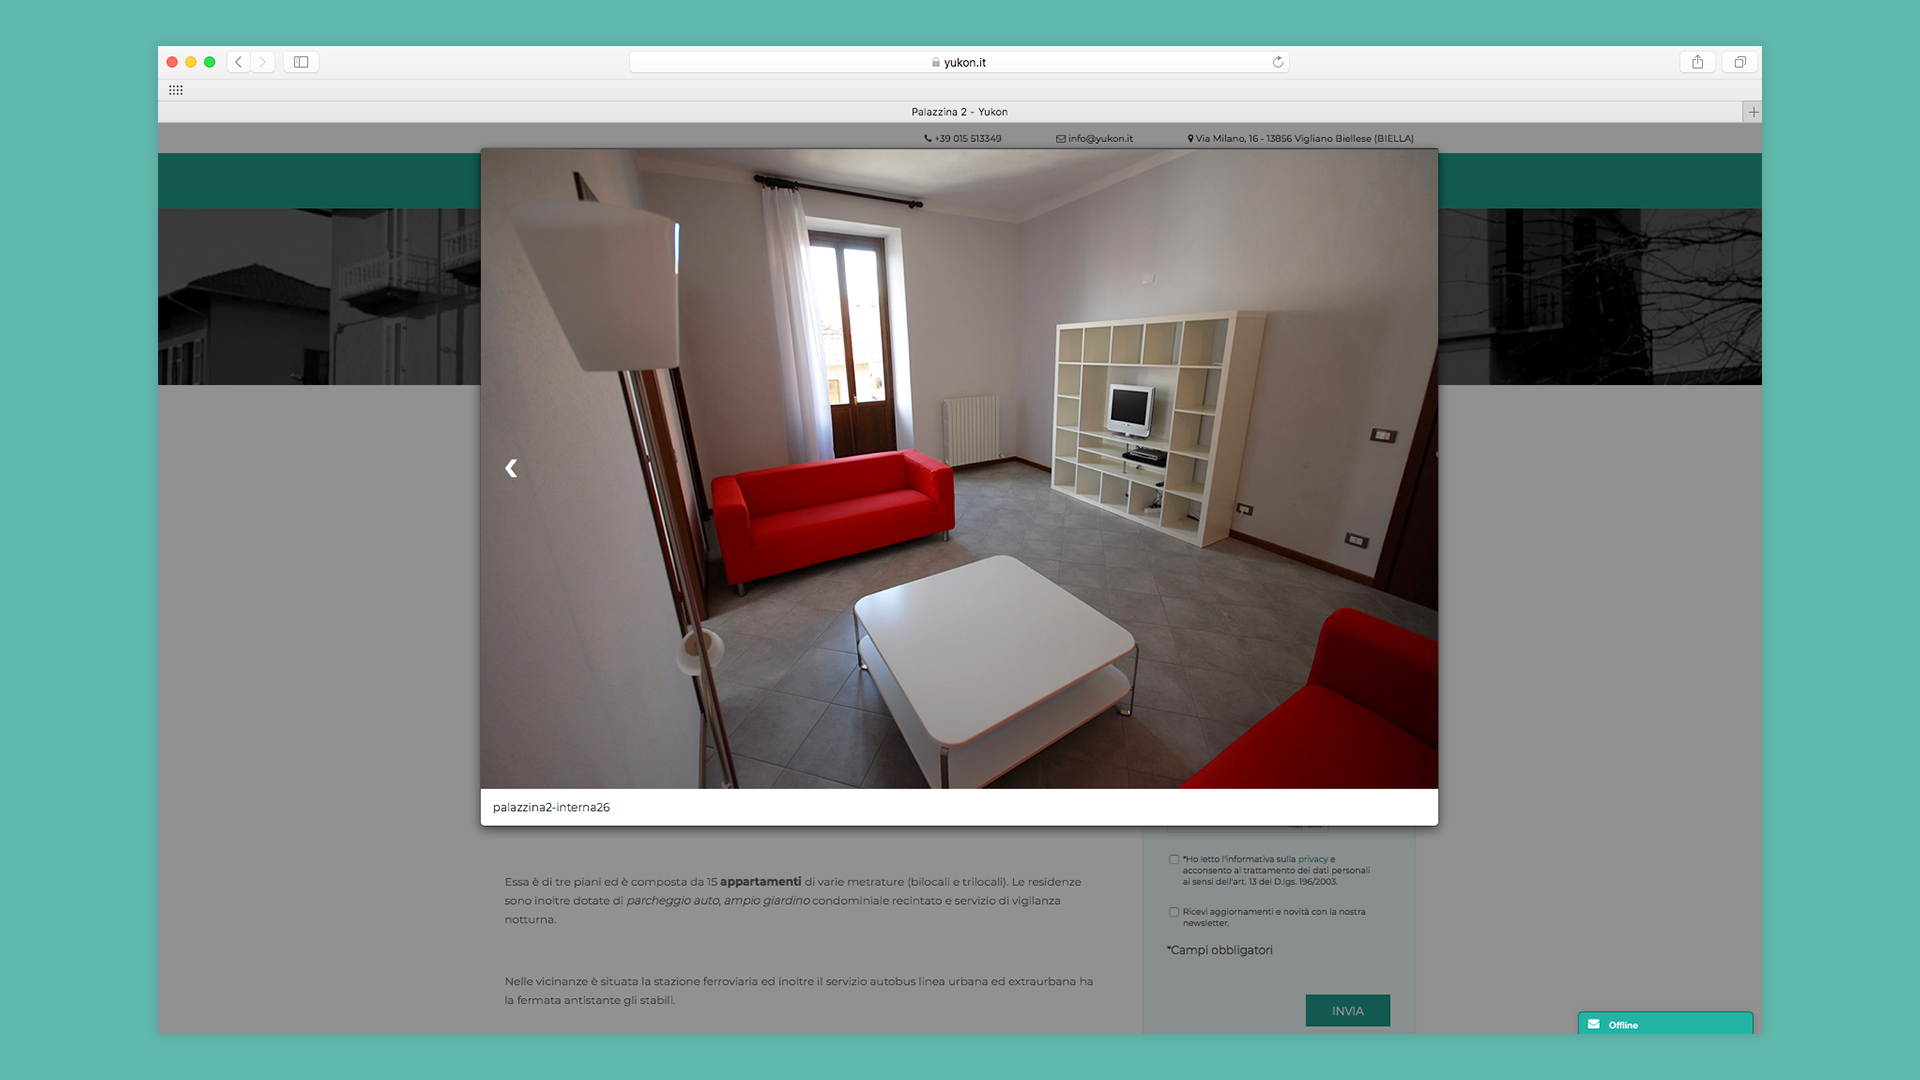This screenshot has width=1920, height=1080.
Task: Click the map pin icon by address
Action: pos(1190,139)
